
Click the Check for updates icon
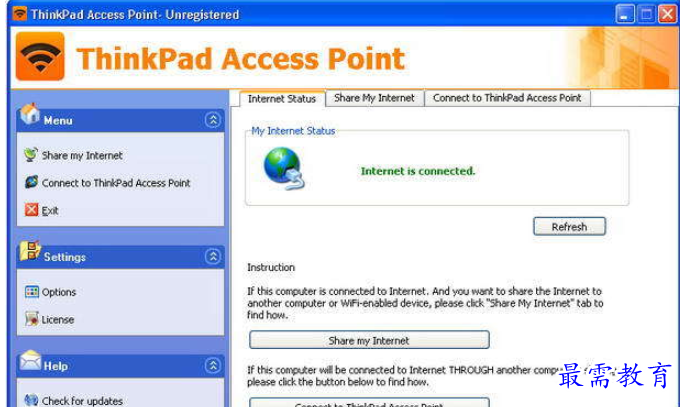pos(31,400)
